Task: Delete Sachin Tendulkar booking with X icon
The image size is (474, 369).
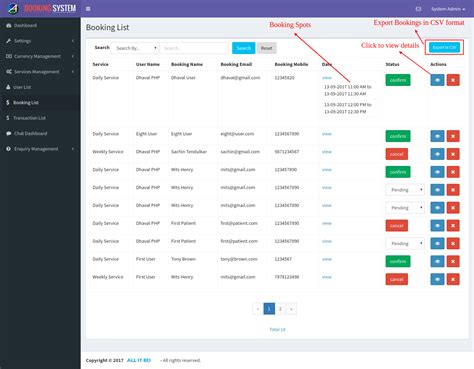Action: coord(453,154)
